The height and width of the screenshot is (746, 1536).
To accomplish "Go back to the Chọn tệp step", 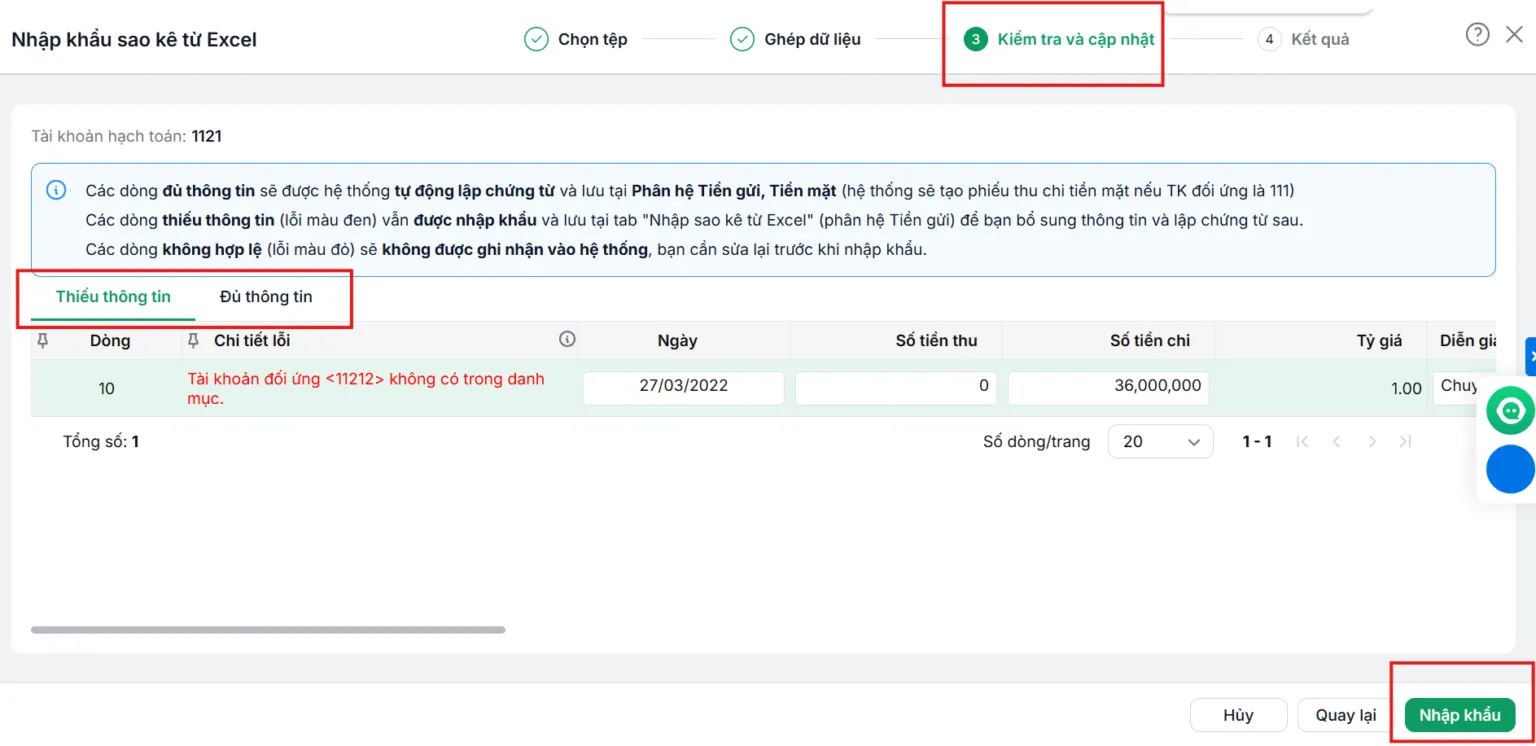I will (576, 39).
